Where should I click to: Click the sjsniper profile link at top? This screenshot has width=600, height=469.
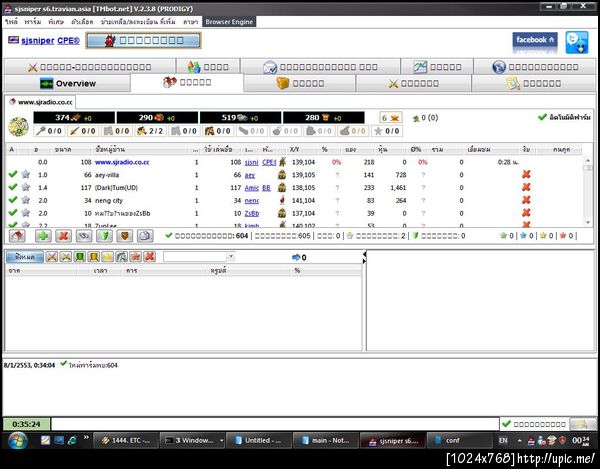click(x=38, y=41)
